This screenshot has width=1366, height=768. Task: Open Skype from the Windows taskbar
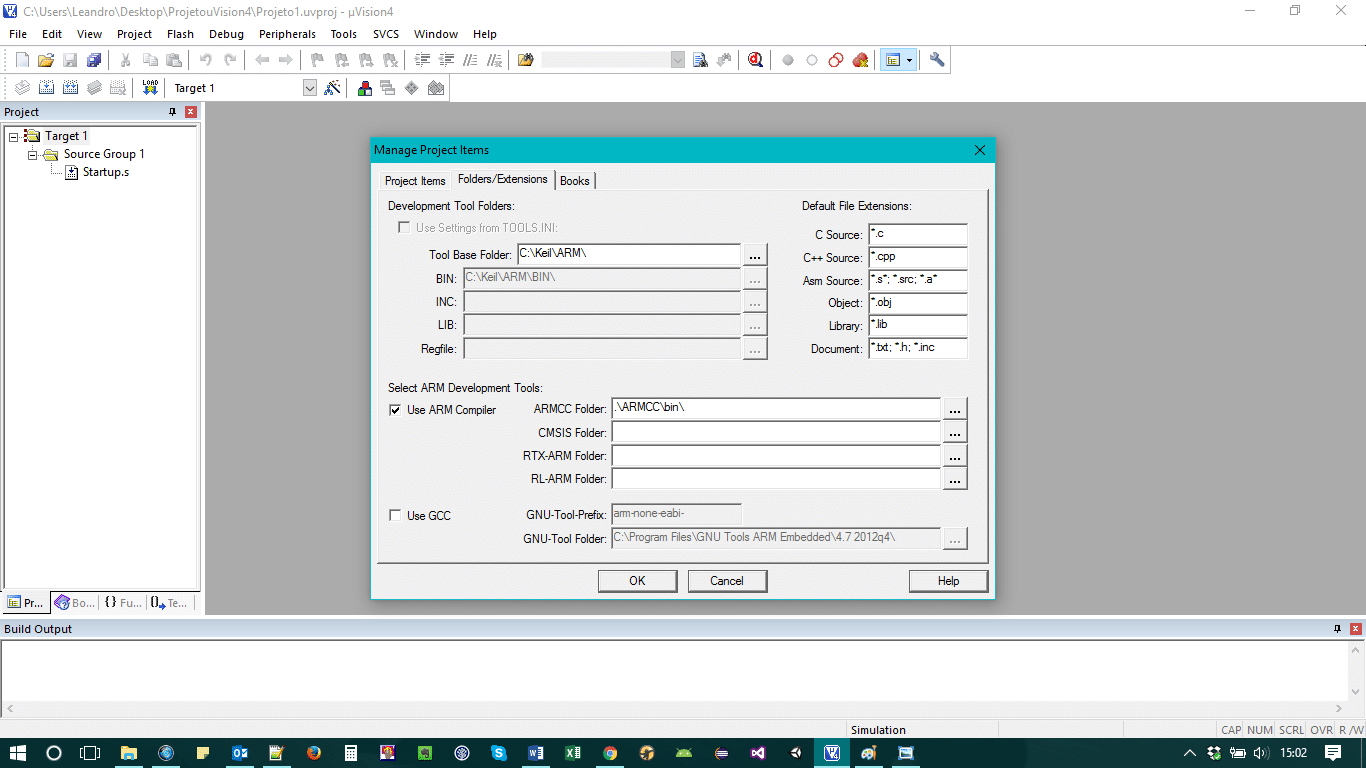(x=498, y=753)
